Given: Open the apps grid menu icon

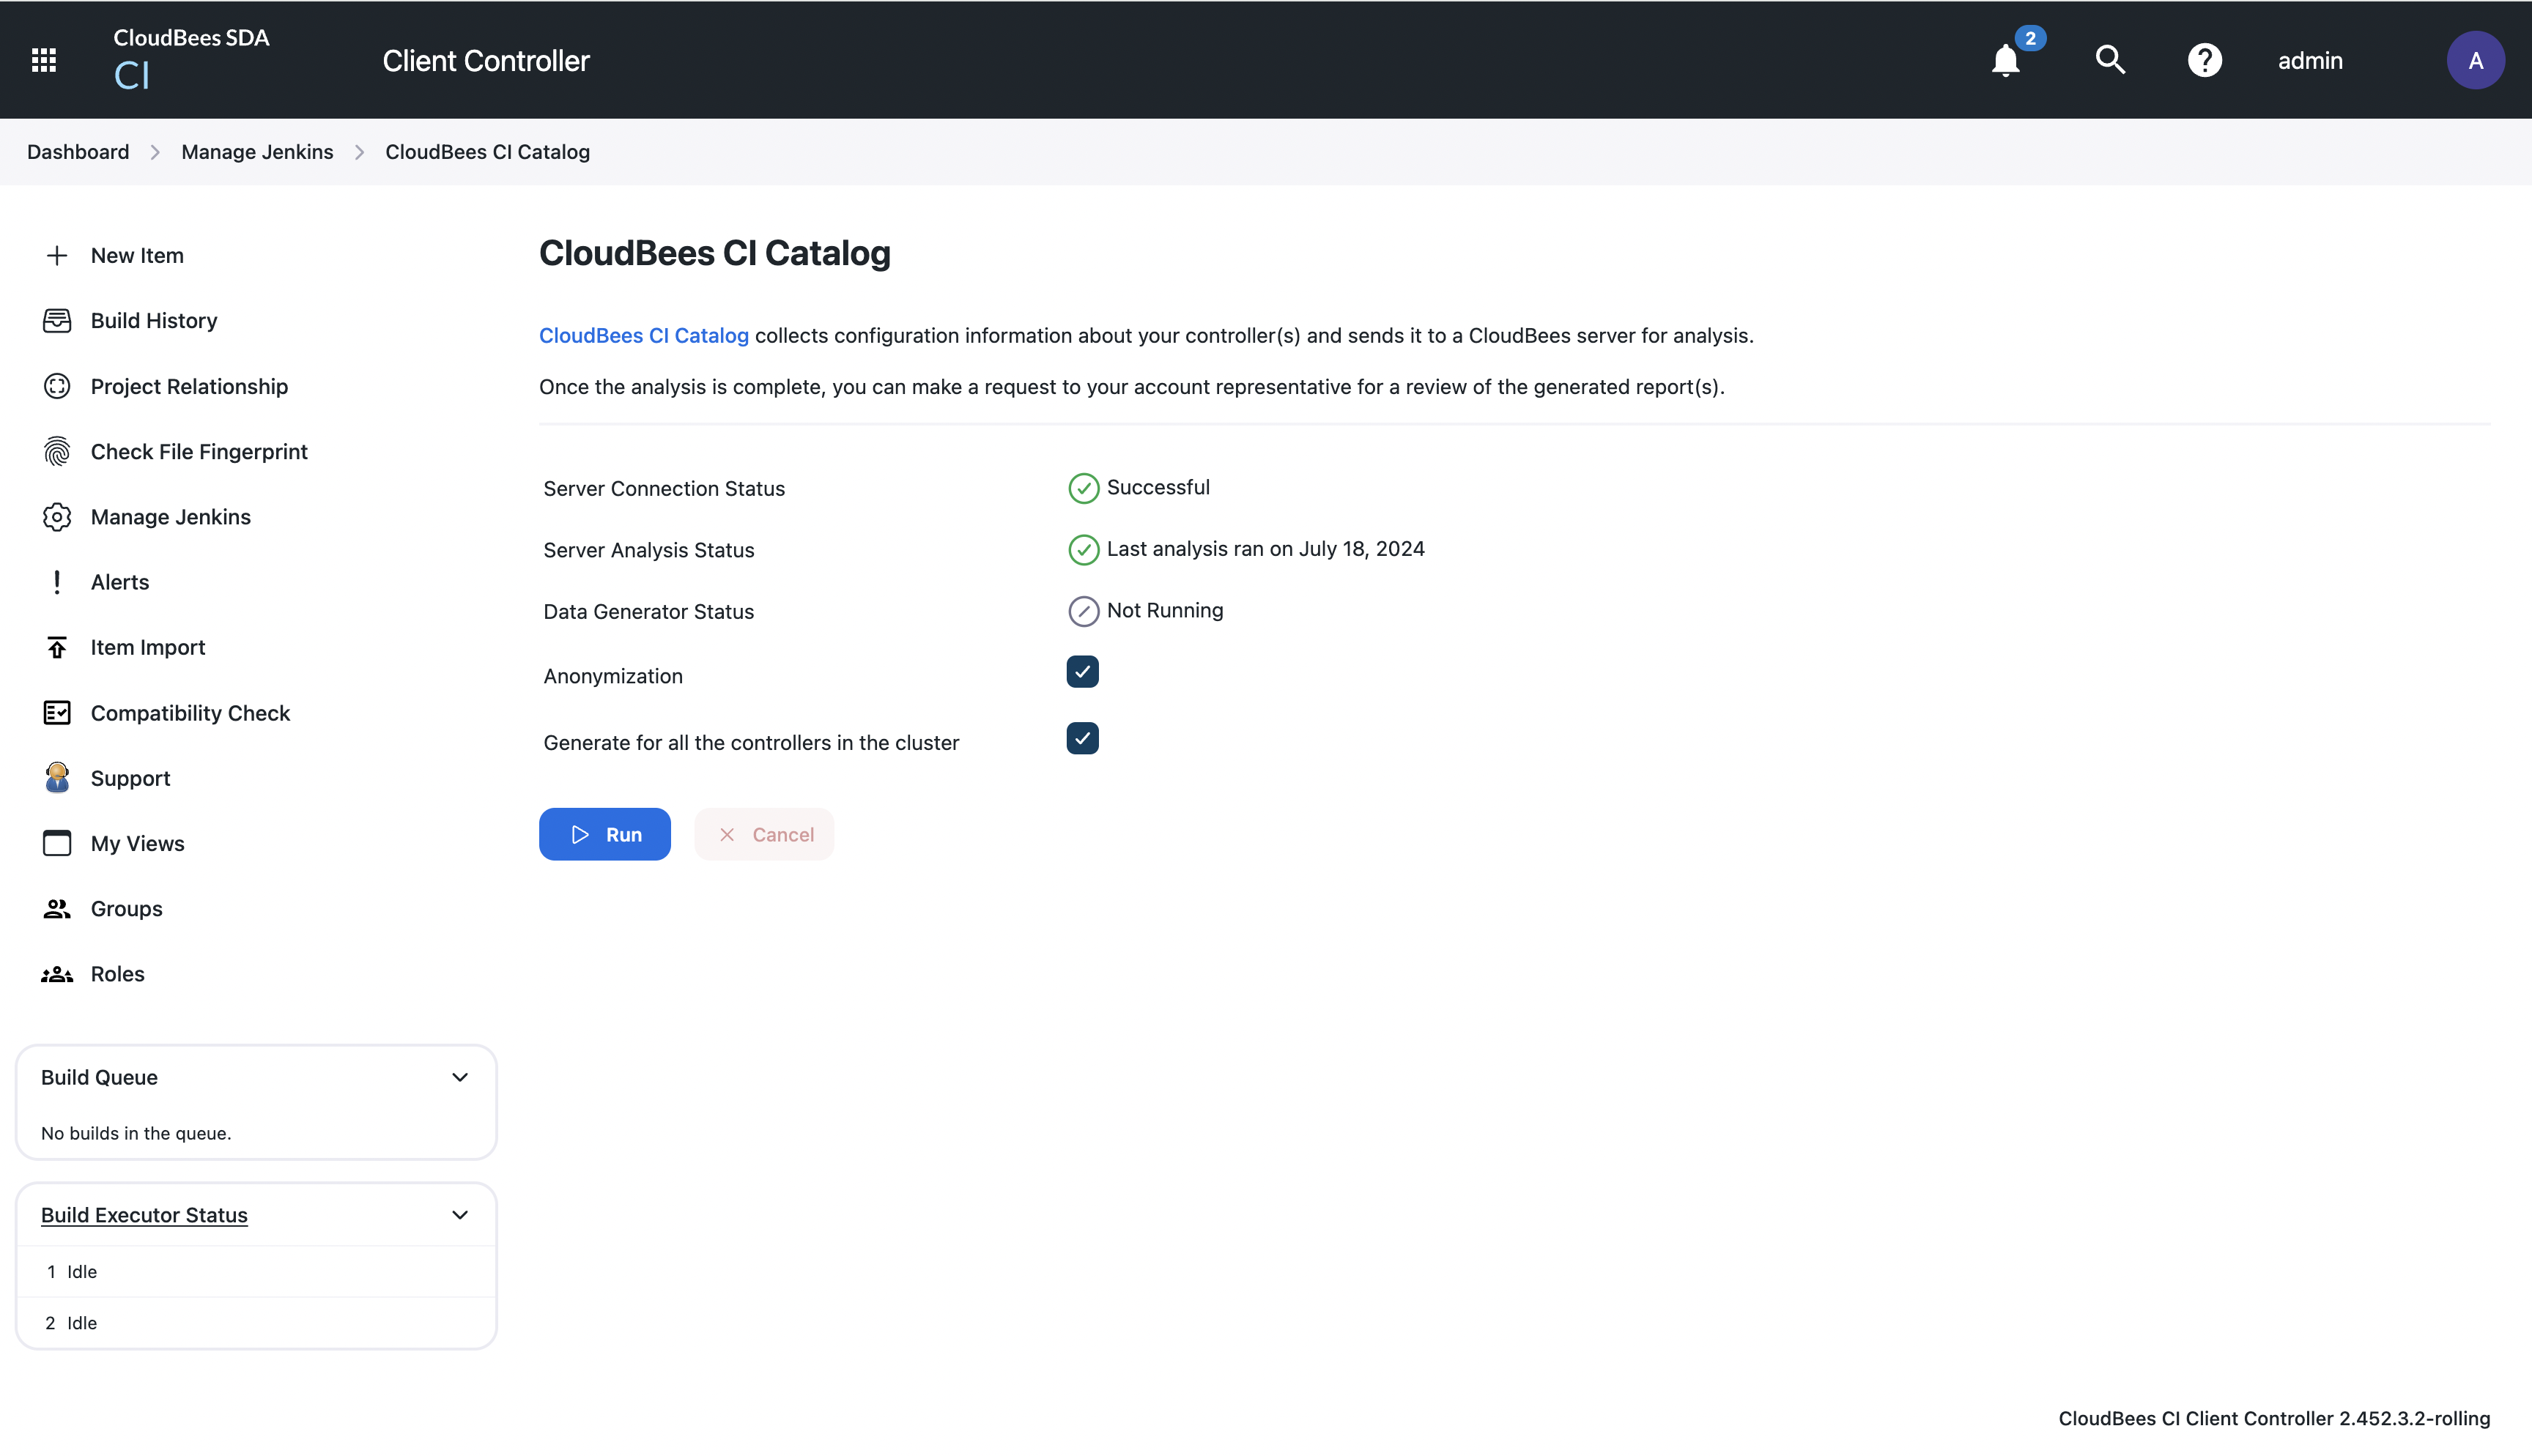Looking at the screenshot, I should [x=44, y=60].
